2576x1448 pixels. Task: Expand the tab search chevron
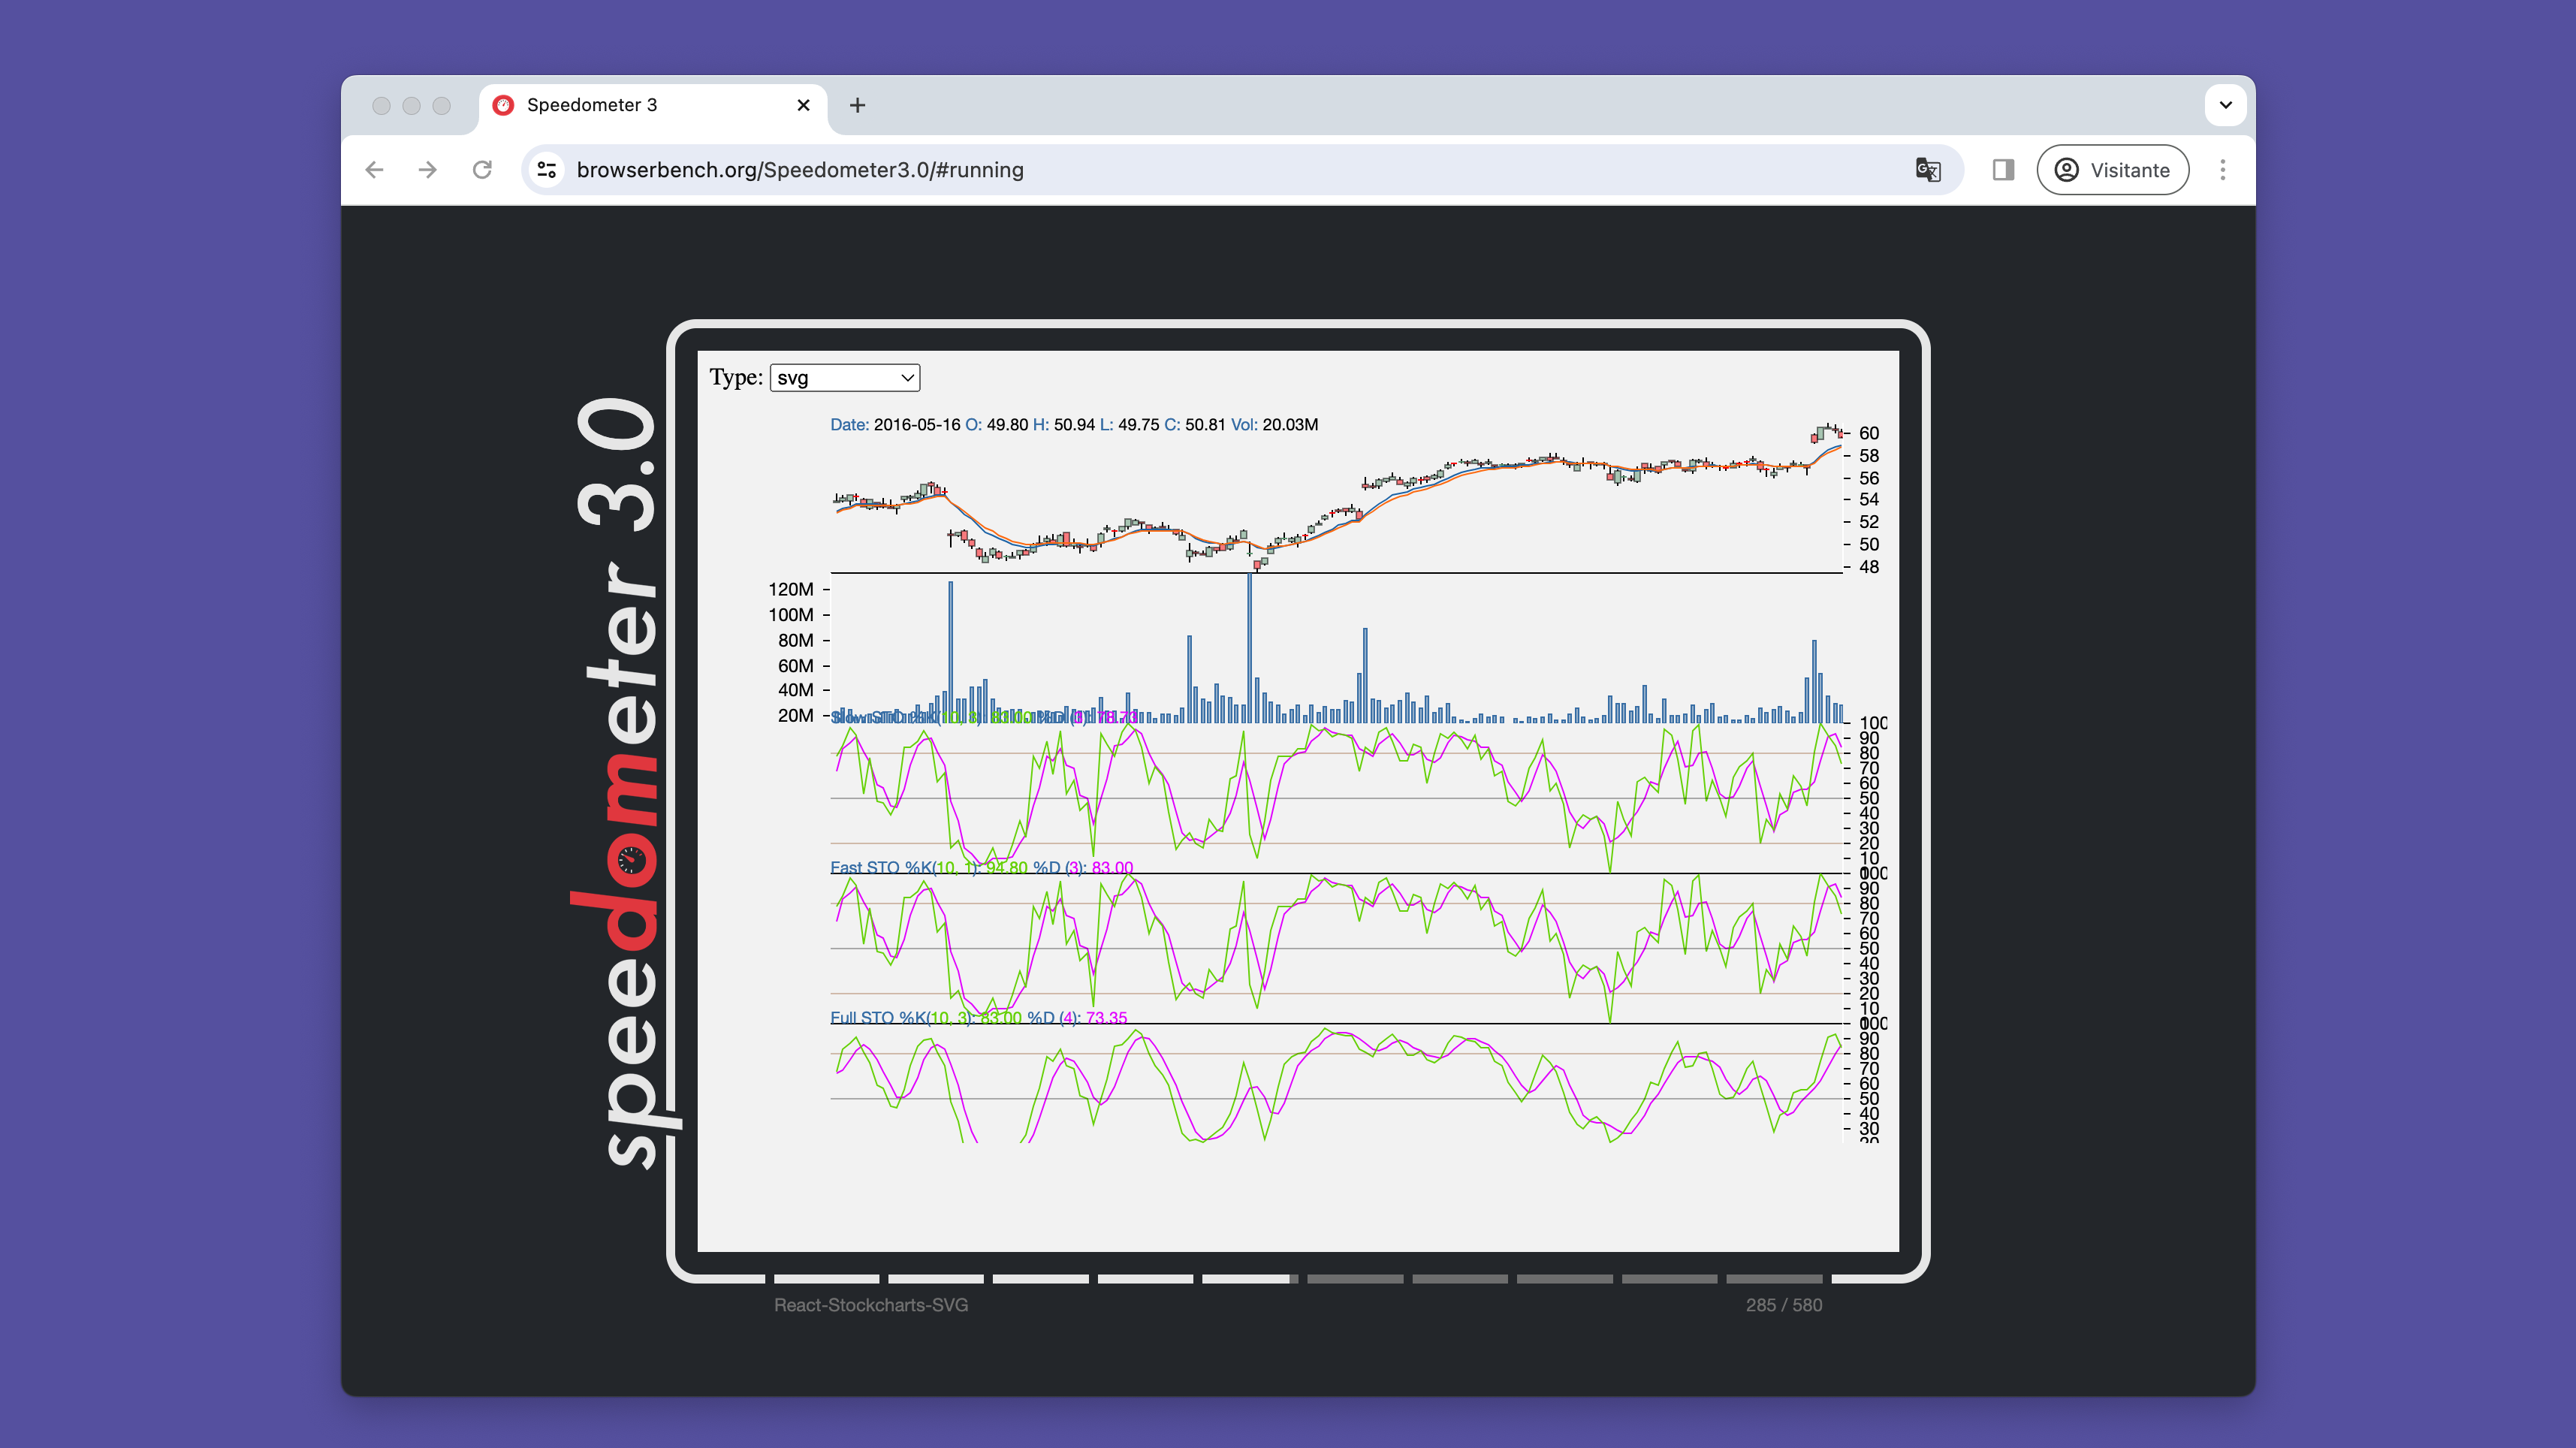click(2226, 105)
